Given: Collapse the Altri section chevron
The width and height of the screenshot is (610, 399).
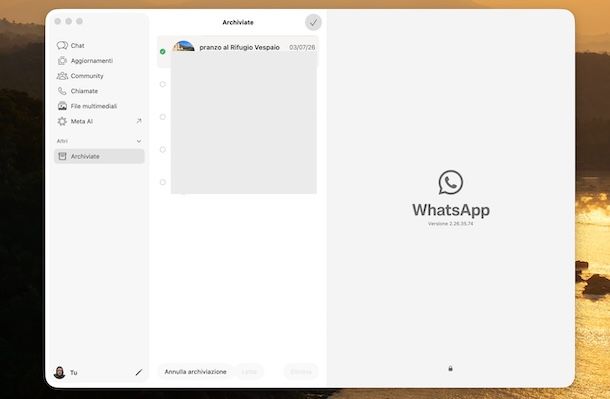Looking at the screenshot, I should [139, 141].
